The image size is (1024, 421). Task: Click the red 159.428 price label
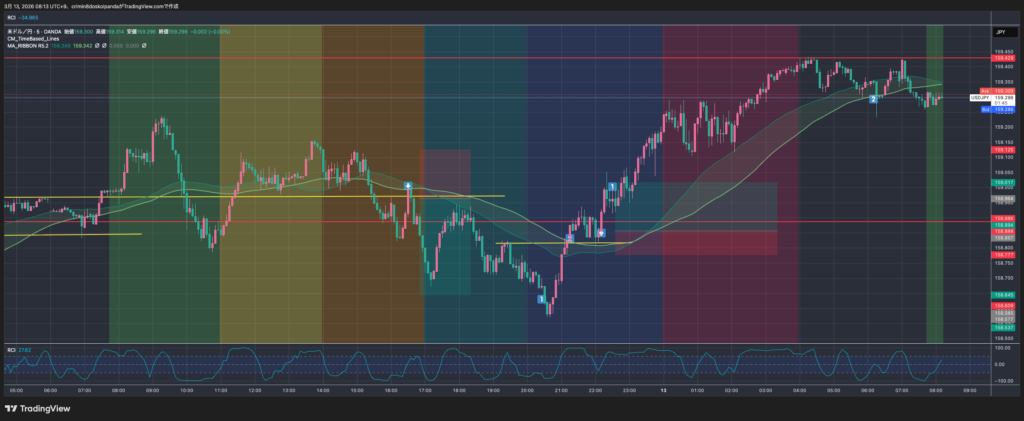click(x=1004, y=59)
